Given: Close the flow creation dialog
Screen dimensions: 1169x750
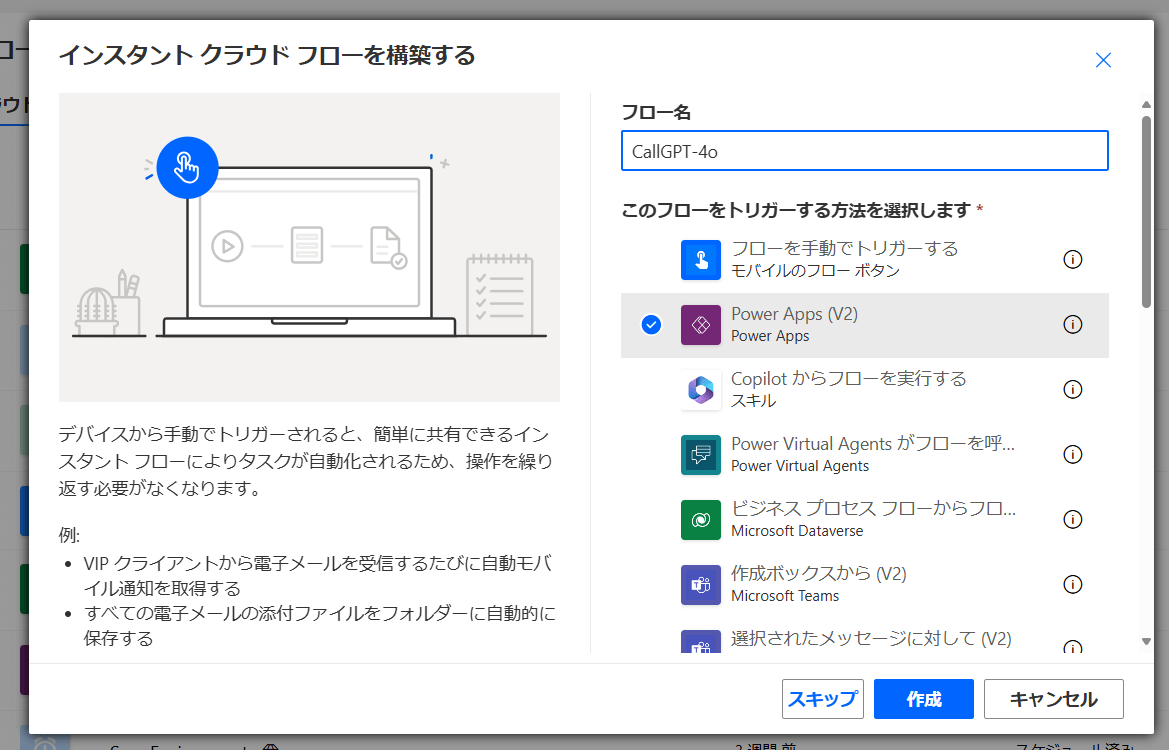Looking at the screenshot, I should pos(1103,60).
